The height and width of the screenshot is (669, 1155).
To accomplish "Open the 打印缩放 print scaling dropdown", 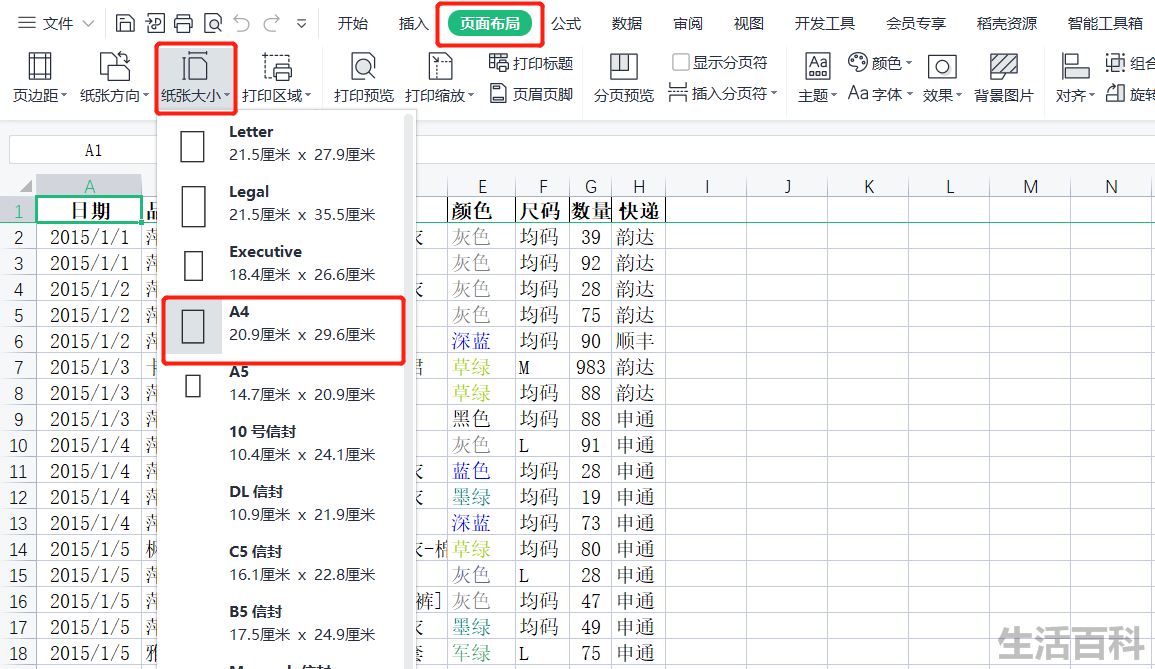I will pos(440,77).
